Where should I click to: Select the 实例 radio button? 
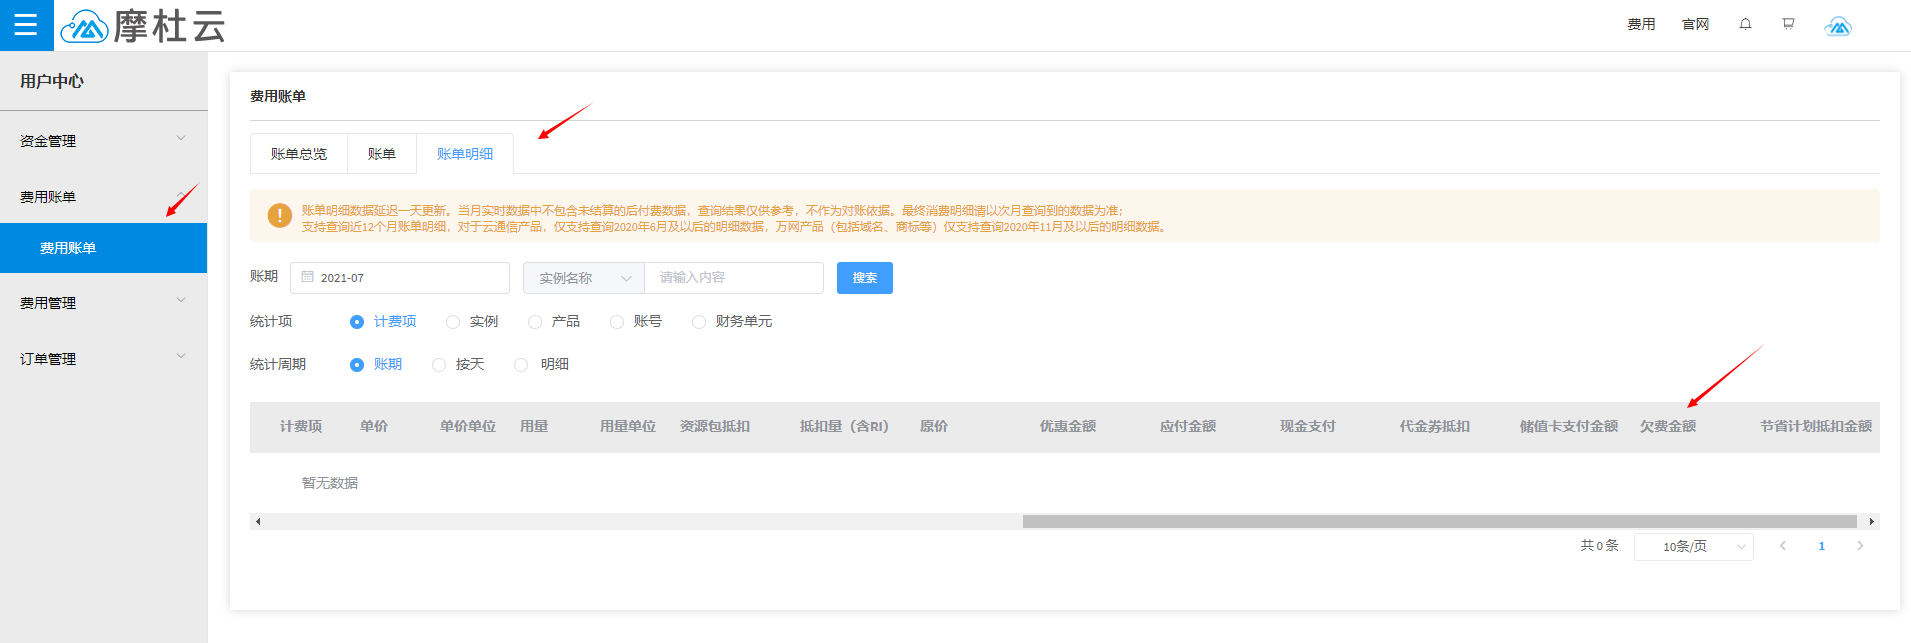(454, 322)
